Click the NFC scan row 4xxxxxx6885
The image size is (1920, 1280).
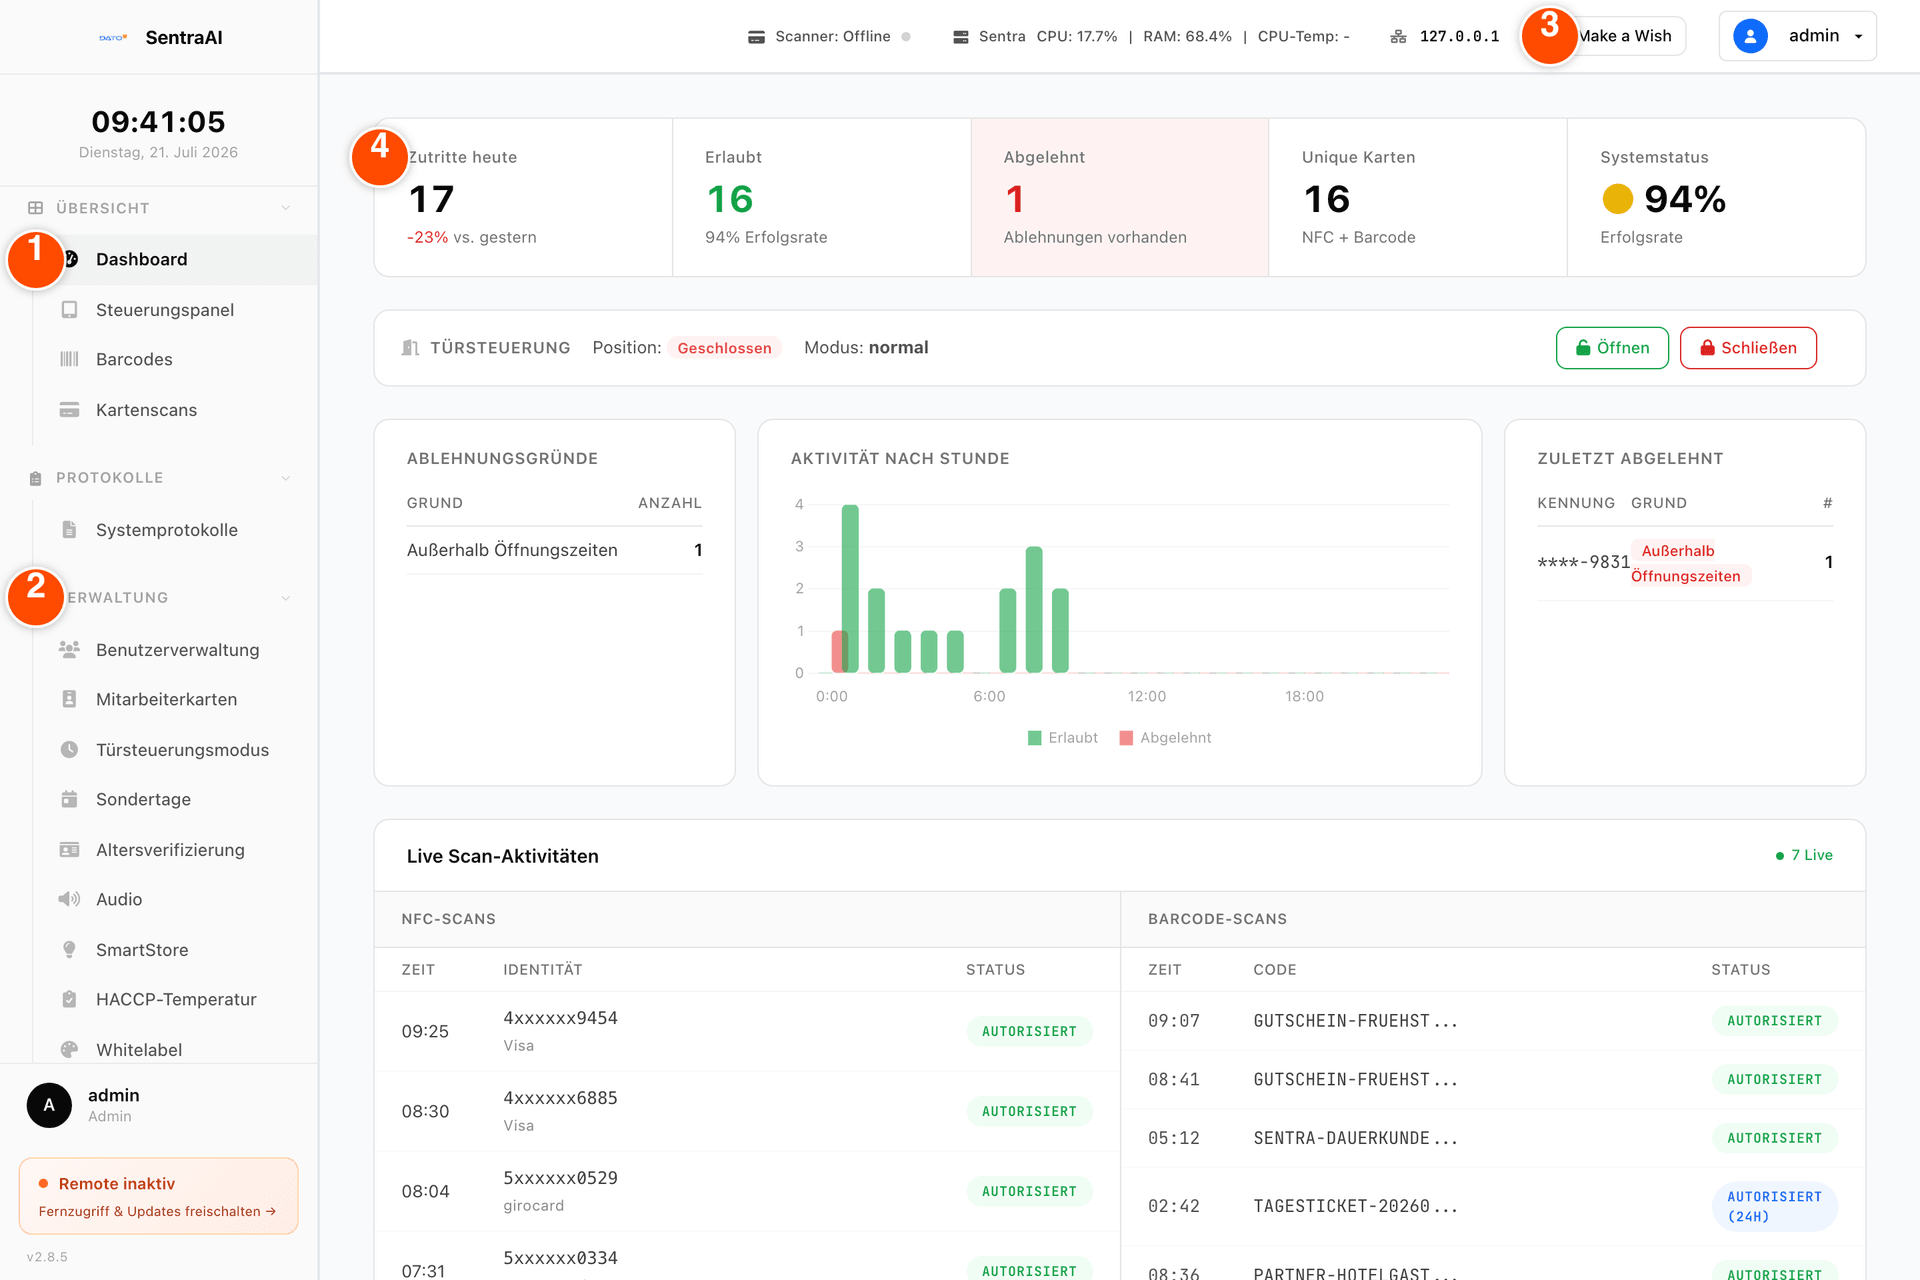(x=747, y=1111)
